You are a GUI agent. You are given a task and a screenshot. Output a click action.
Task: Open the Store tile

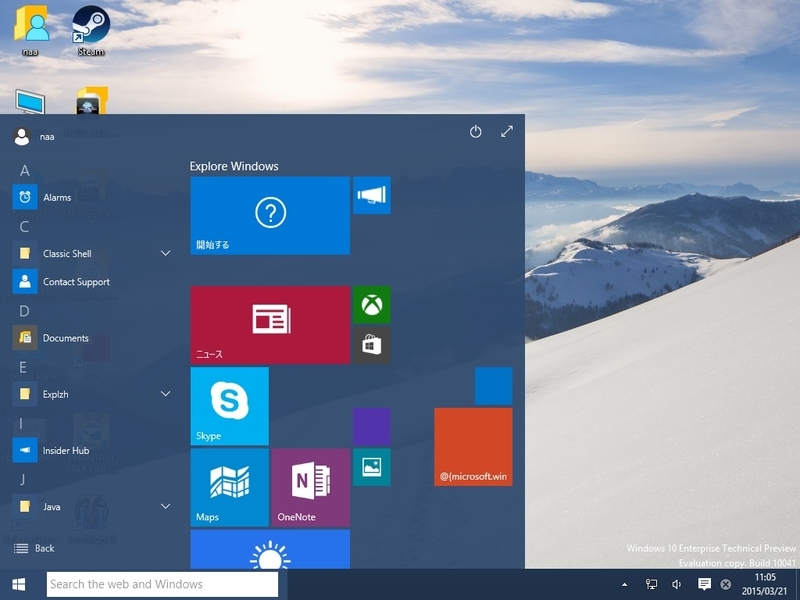372,345
